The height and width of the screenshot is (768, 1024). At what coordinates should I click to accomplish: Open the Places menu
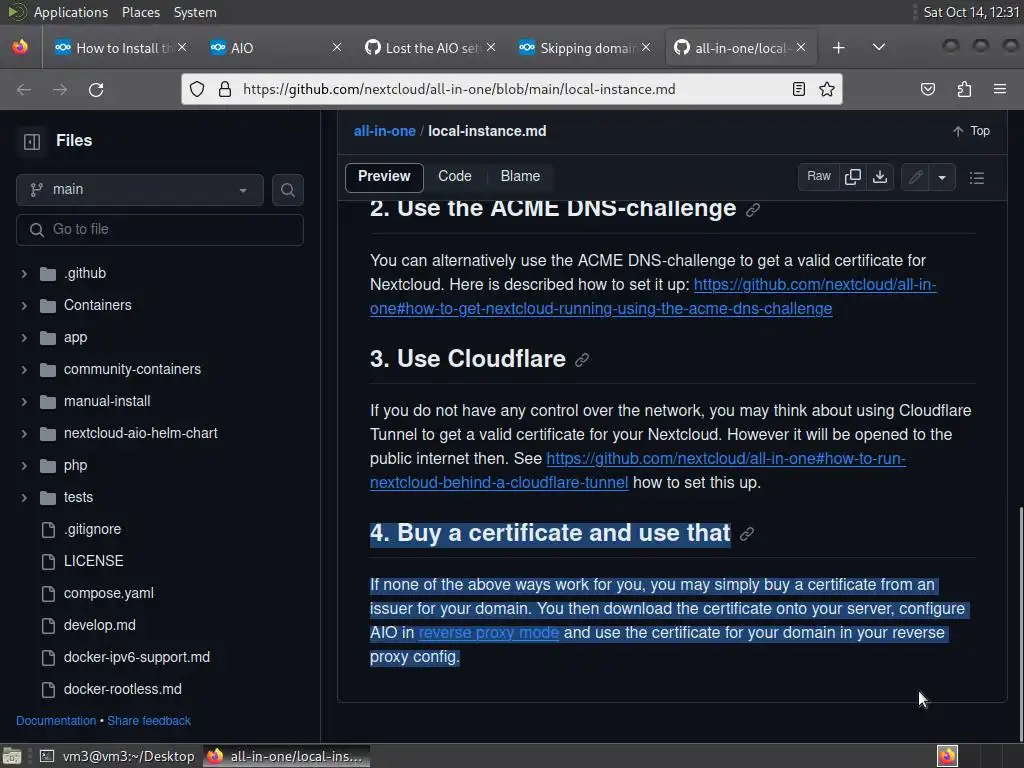pyautogui.click(x=140, y=12)
